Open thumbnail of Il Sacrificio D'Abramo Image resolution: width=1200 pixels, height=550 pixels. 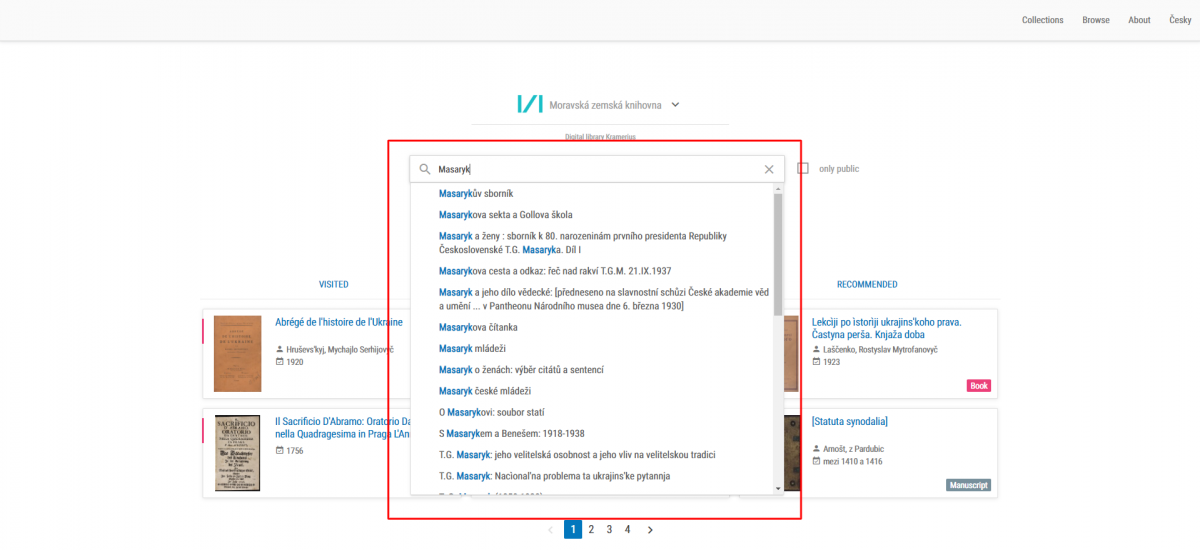[x=238, y=453]
